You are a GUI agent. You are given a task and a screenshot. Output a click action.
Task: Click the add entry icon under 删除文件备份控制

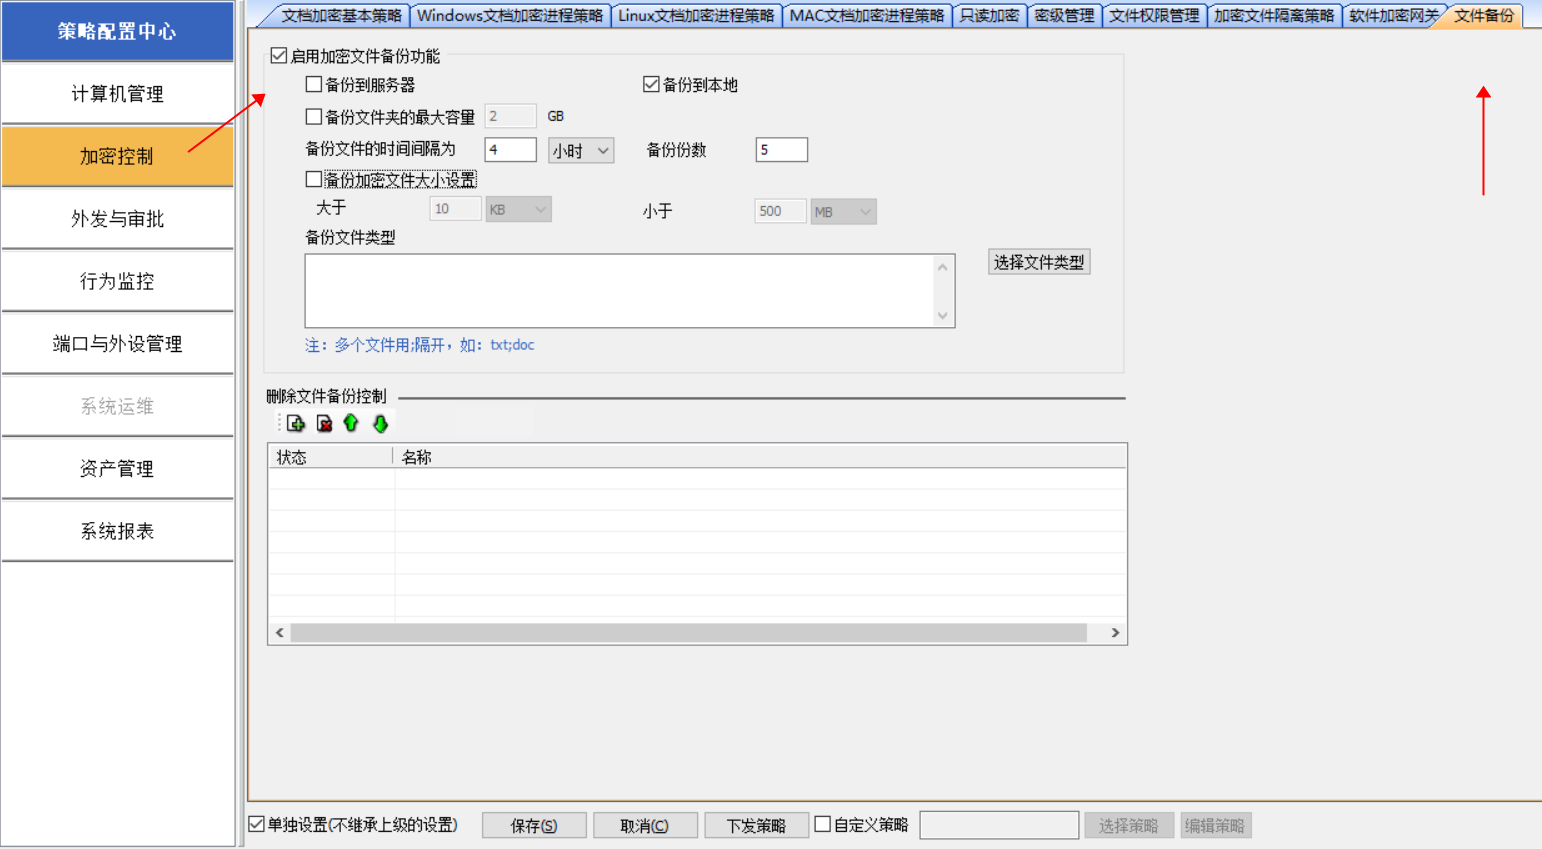click(295, 424)
